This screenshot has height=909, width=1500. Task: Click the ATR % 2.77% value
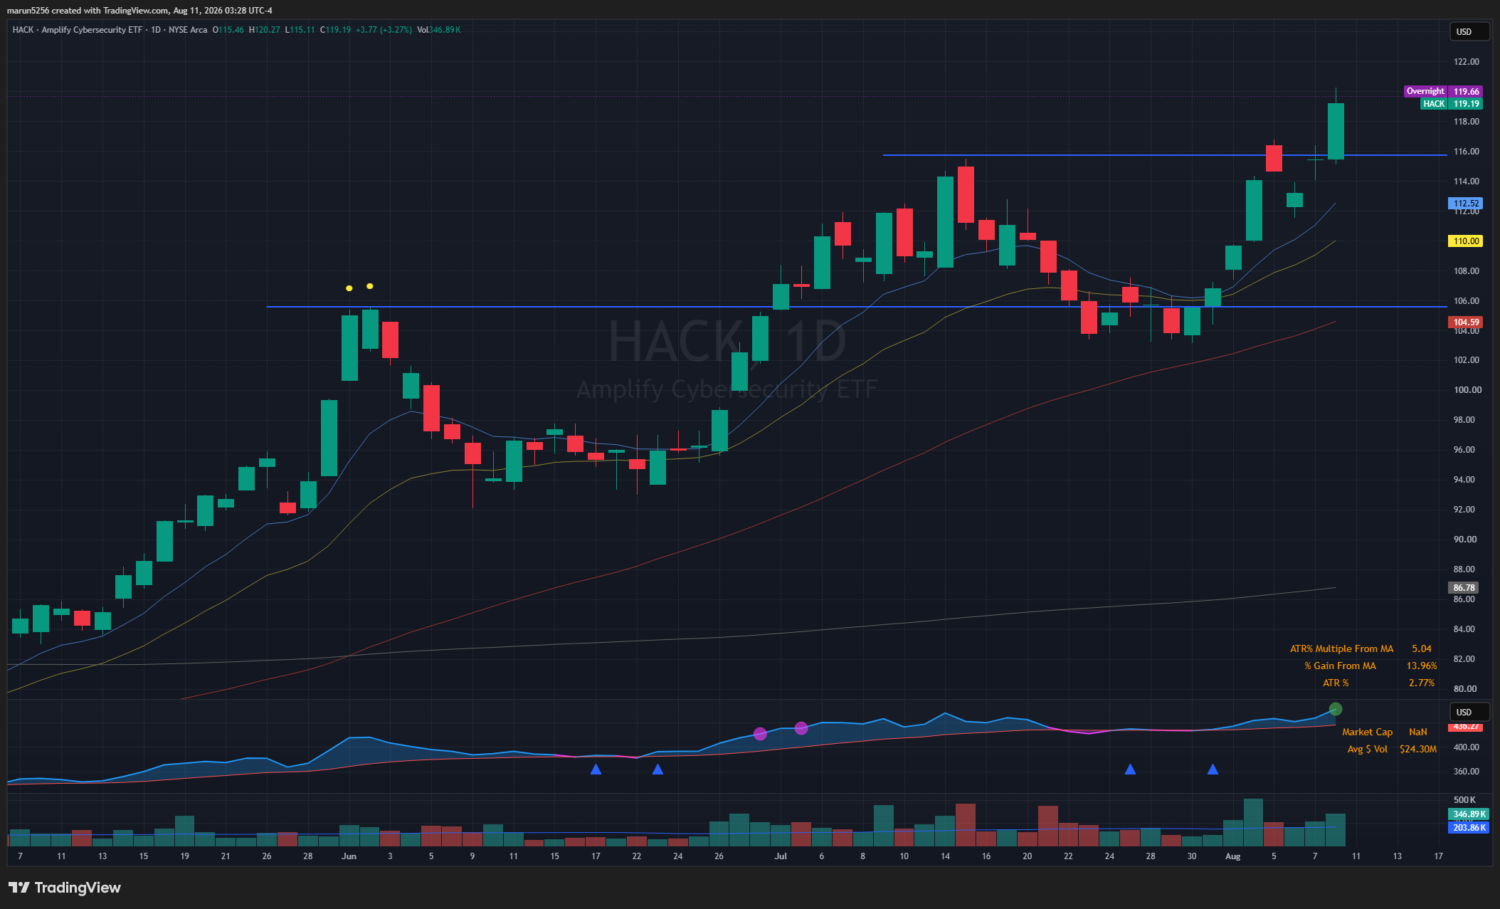point(1421,683)
